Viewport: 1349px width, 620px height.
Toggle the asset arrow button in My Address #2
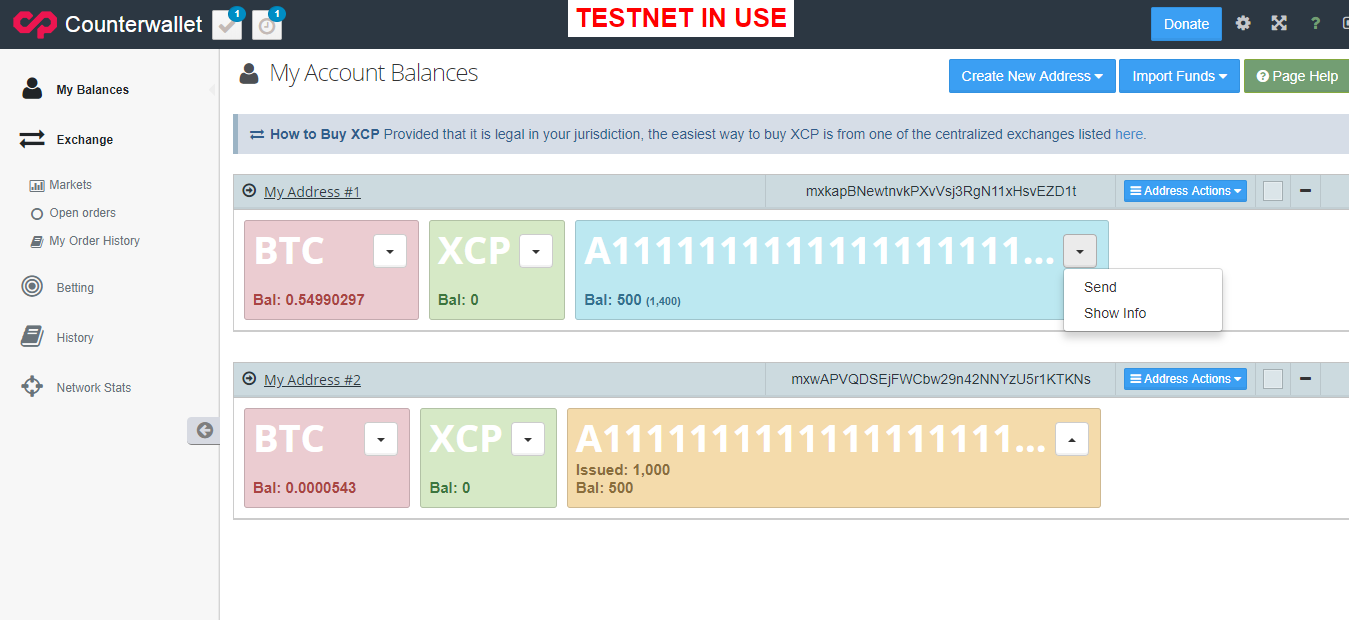coord(1072,439)
